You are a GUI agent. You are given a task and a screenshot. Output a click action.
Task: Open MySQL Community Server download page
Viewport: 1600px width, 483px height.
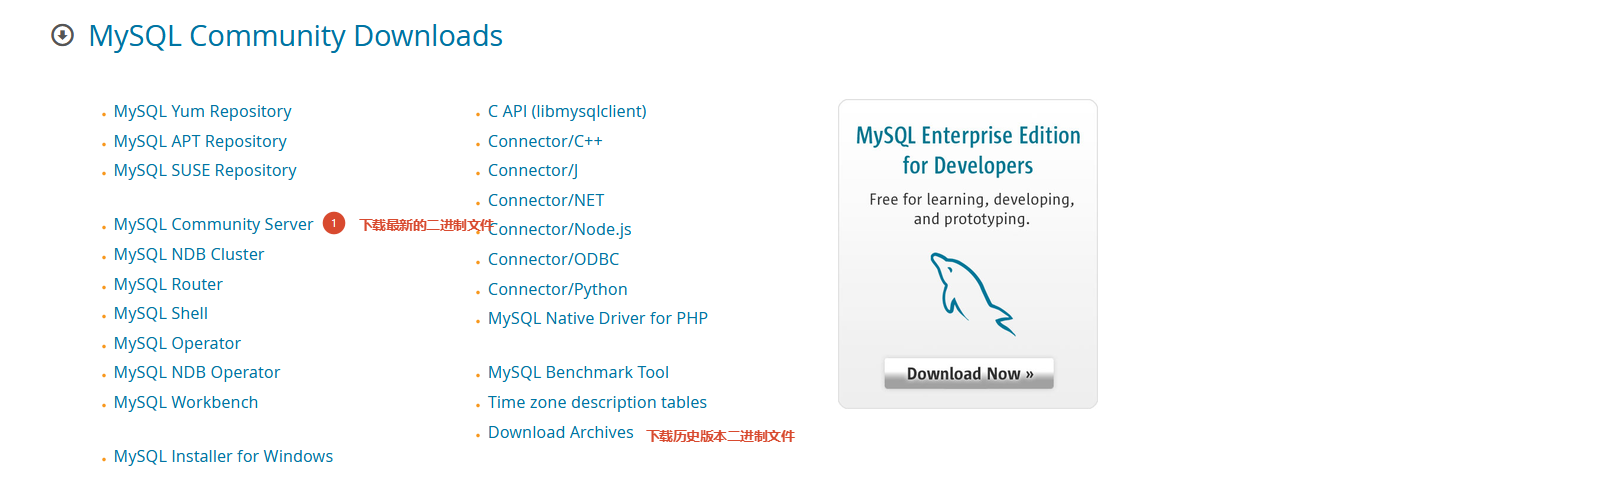coord(213,224)
